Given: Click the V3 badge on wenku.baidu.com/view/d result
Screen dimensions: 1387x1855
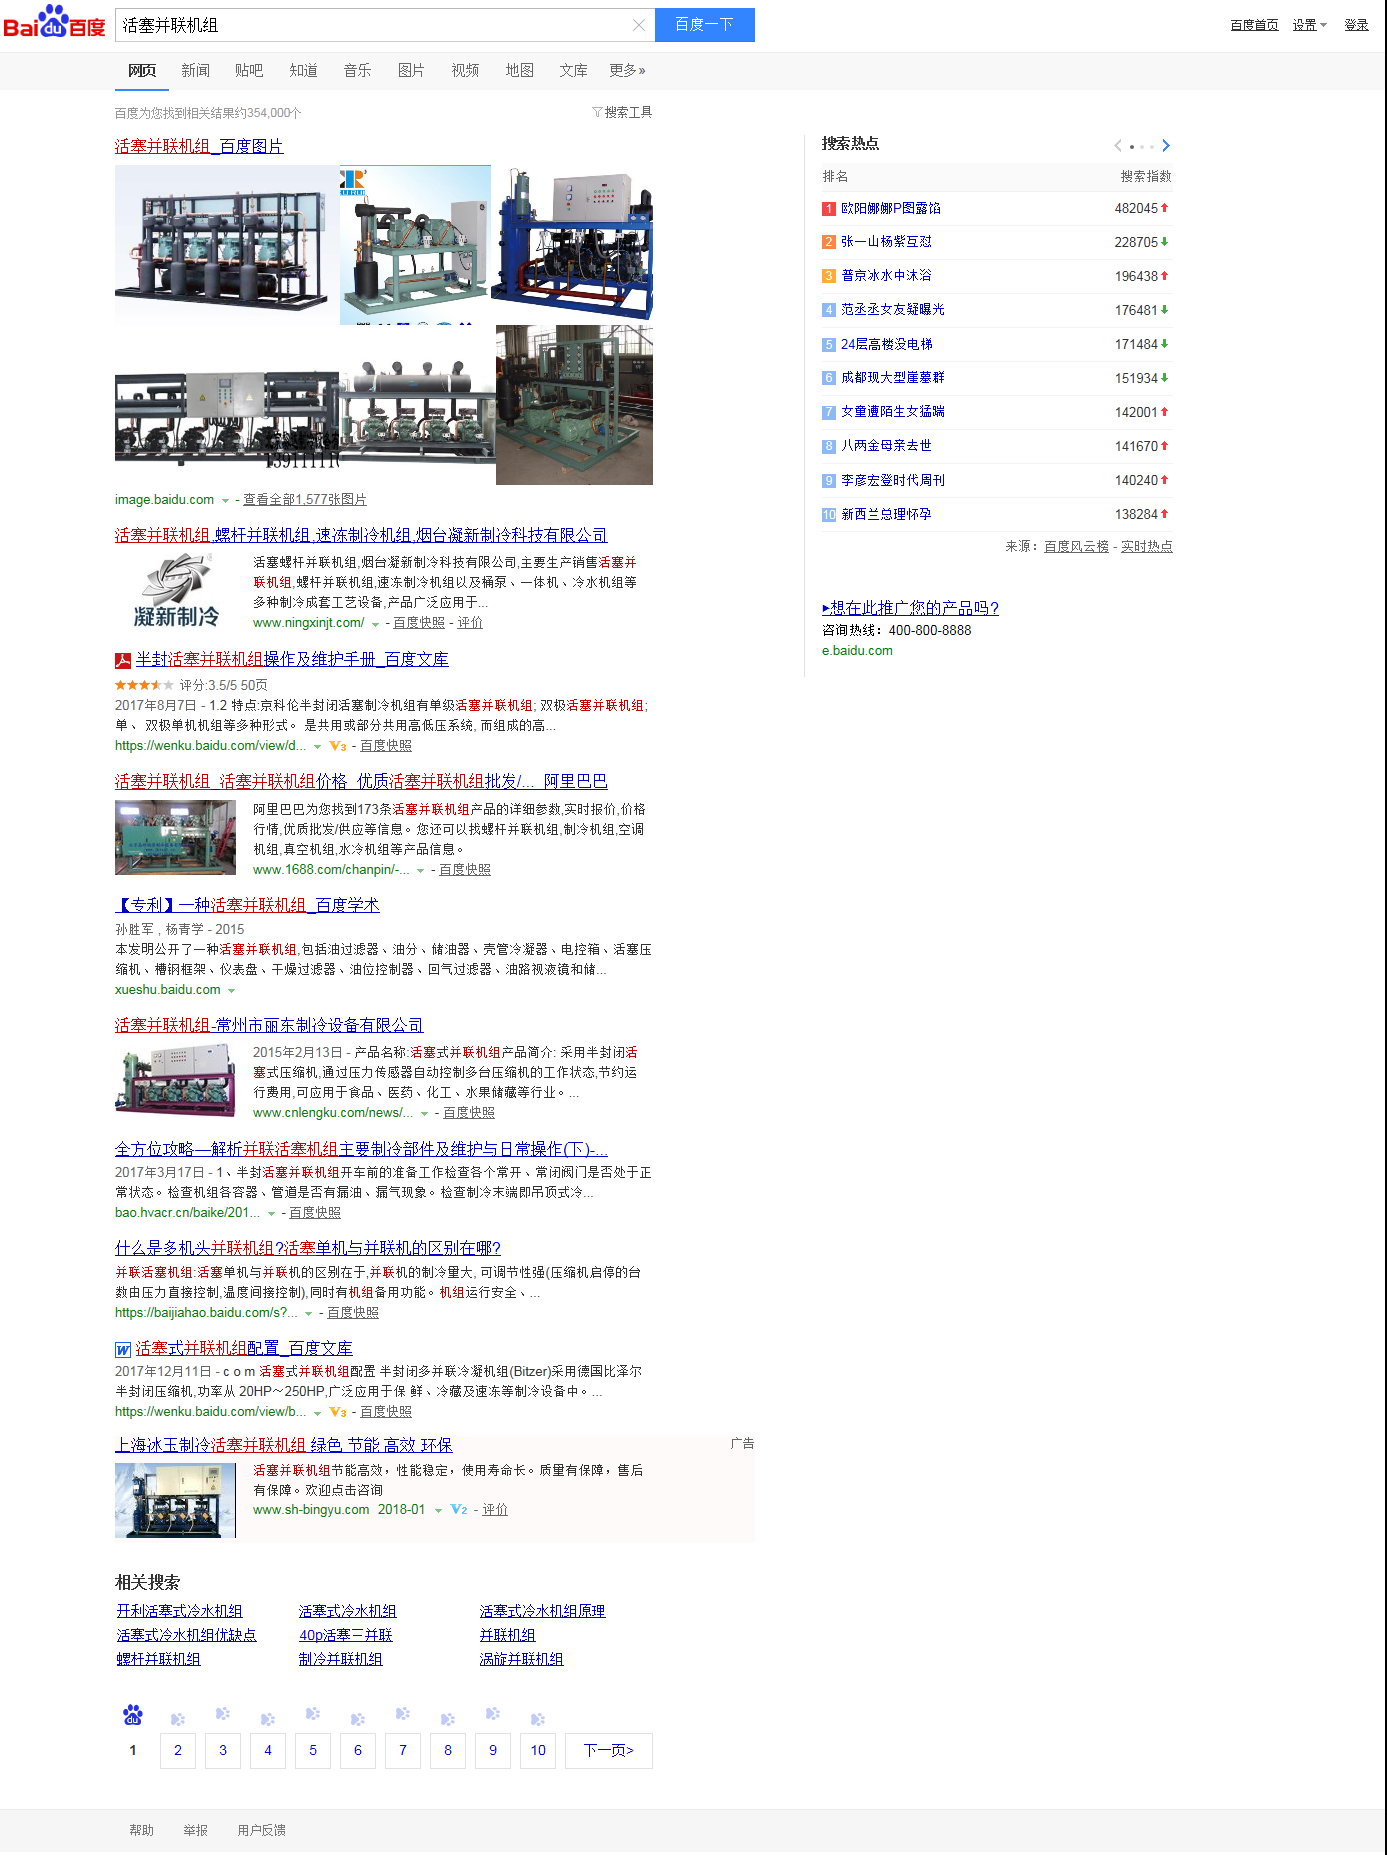Looking at the screenshot, I should (x=338, y=746).
